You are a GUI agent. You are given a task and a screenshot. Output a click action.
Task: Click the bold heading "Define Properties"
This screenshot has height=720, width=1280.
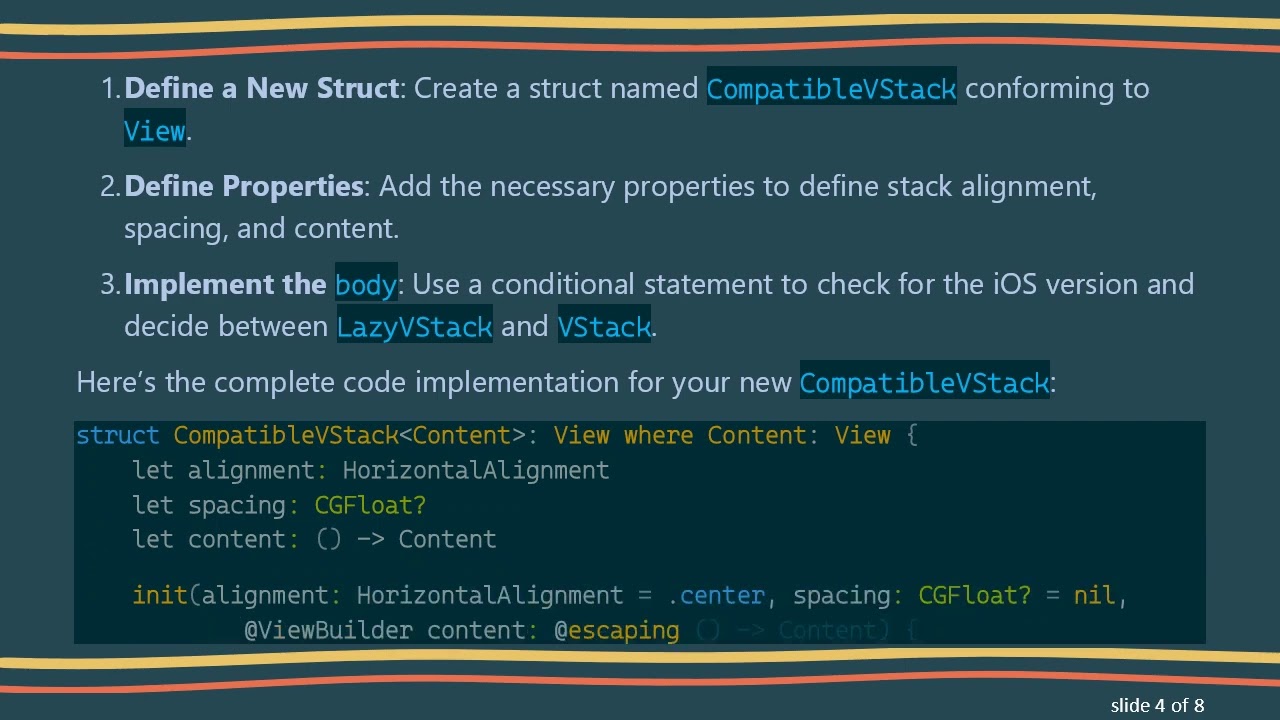[x=243, y=186]
